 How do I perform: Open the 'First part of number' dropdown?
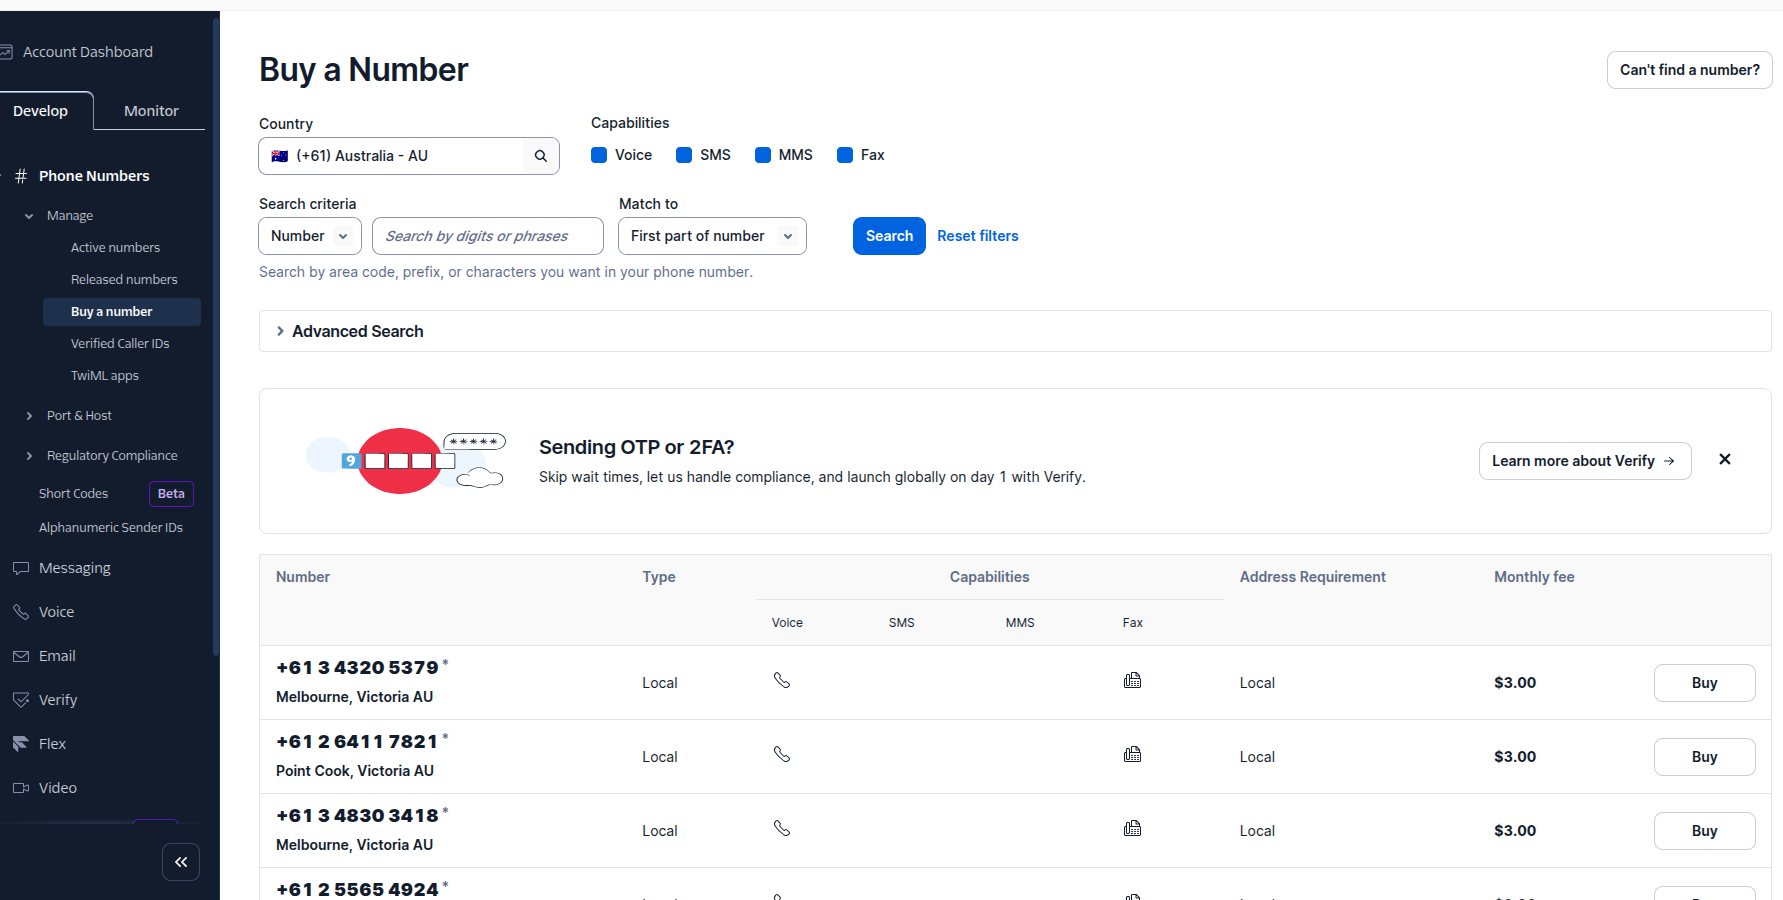711,236
